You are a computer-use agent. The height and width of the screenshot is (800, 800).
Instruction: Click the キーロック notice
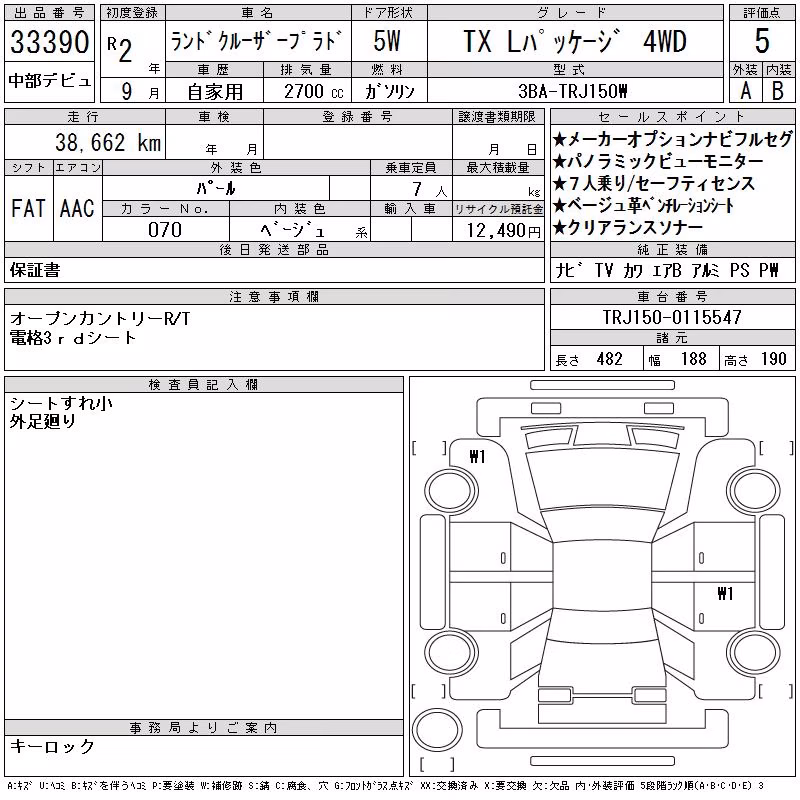(x=52, y=746)
